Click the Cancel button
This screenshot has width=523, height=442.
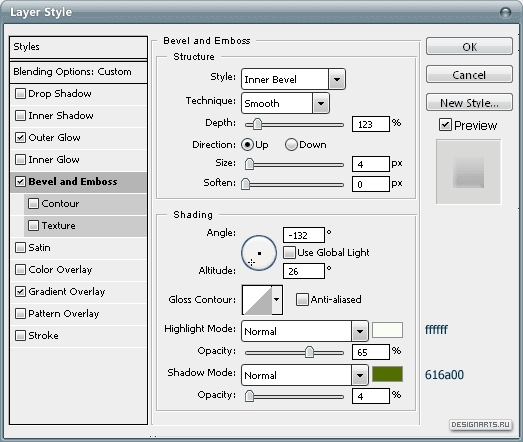coord(469,74)
